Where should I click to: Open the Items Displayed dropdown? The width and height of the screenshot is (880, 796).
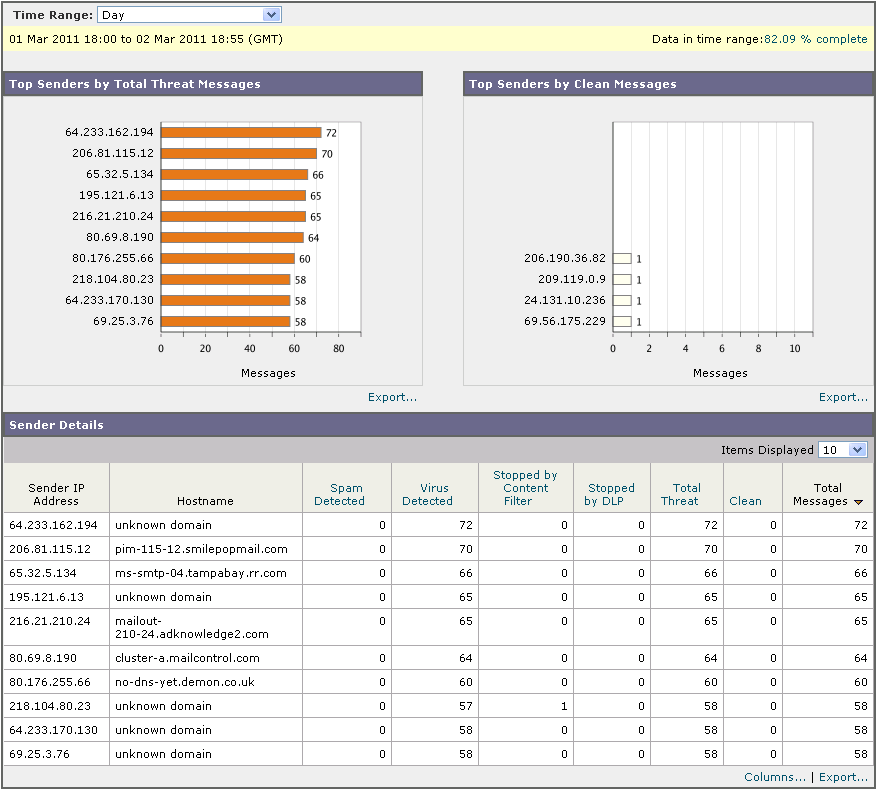pos(842,450)
